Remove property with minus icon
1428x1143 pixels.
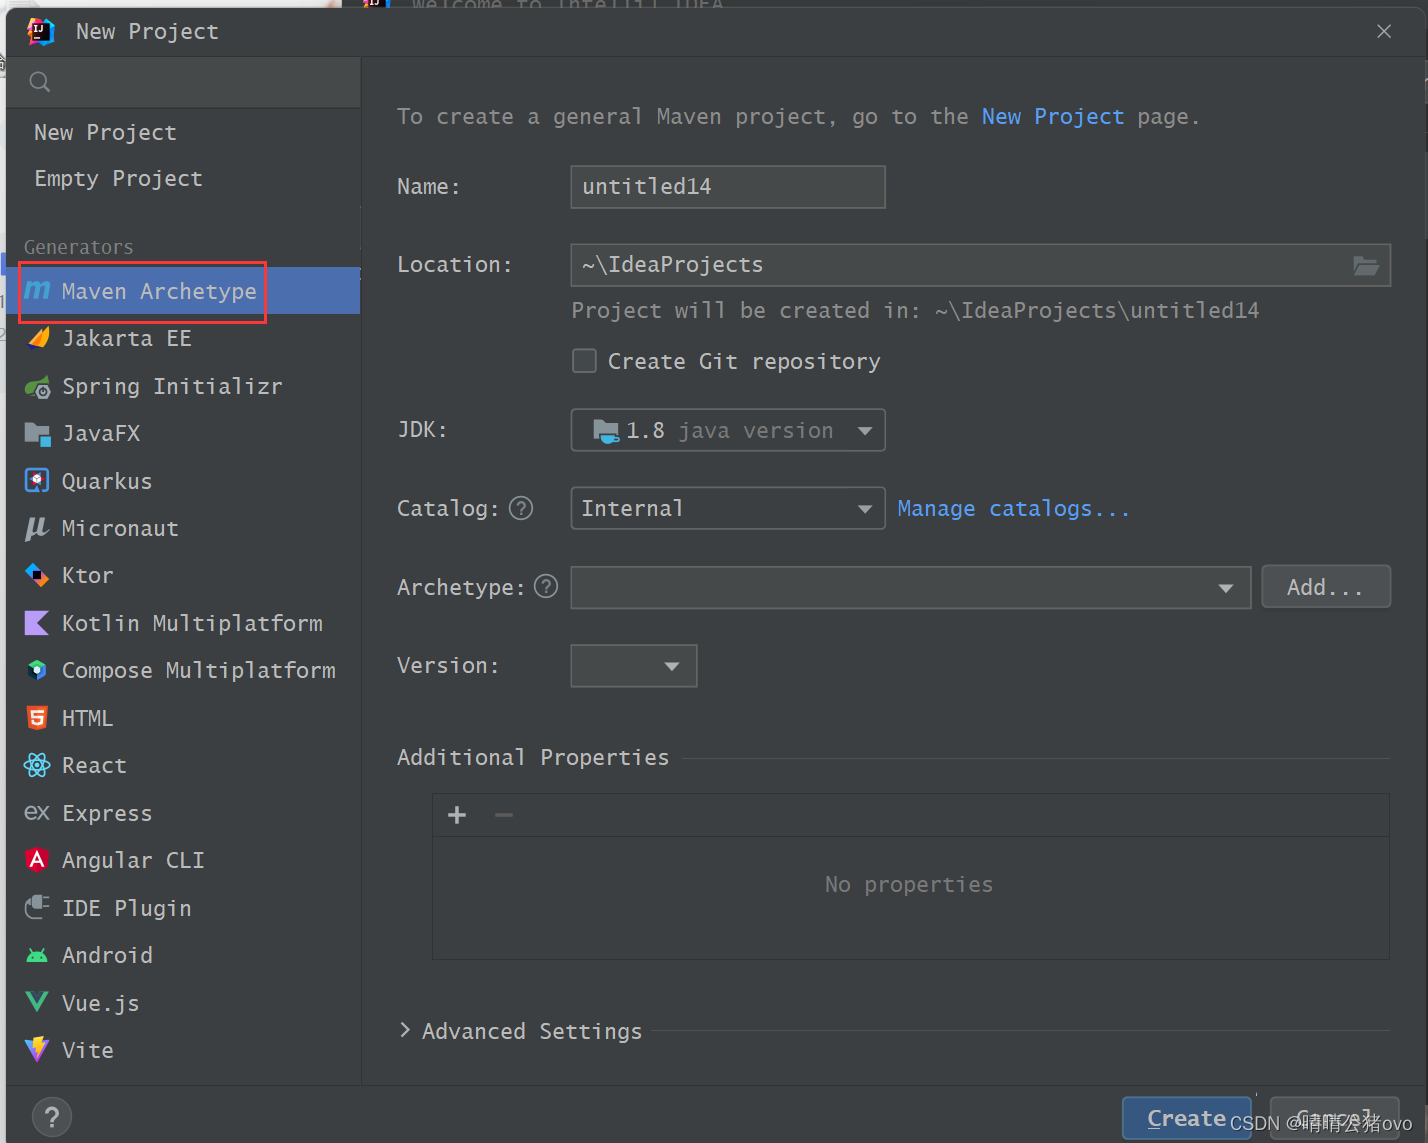tap(504, 815)
